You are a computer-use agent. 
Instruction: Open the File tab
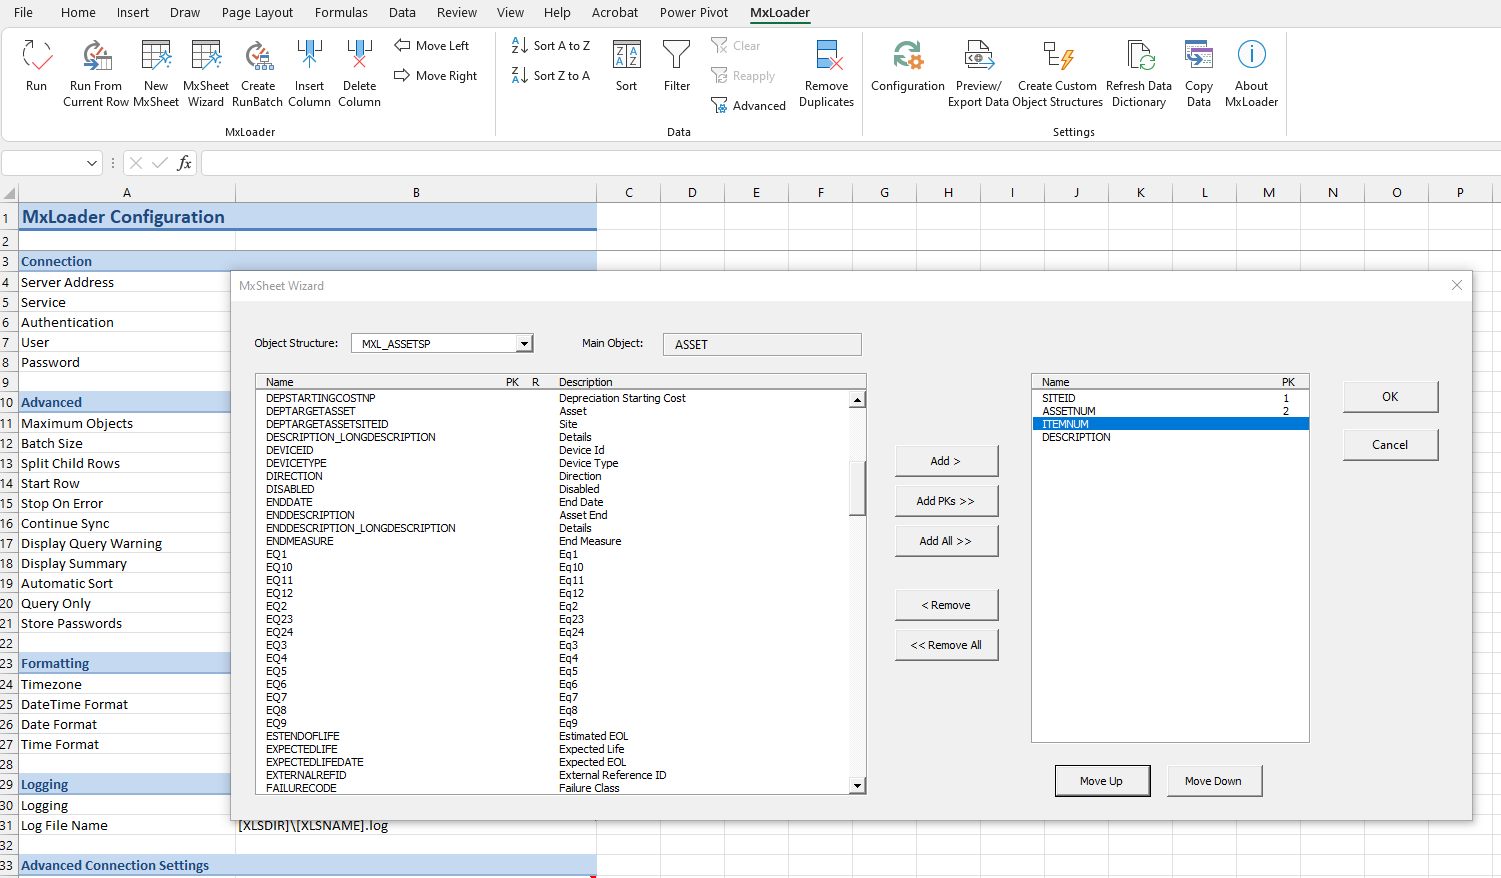(x=23, y=13)
